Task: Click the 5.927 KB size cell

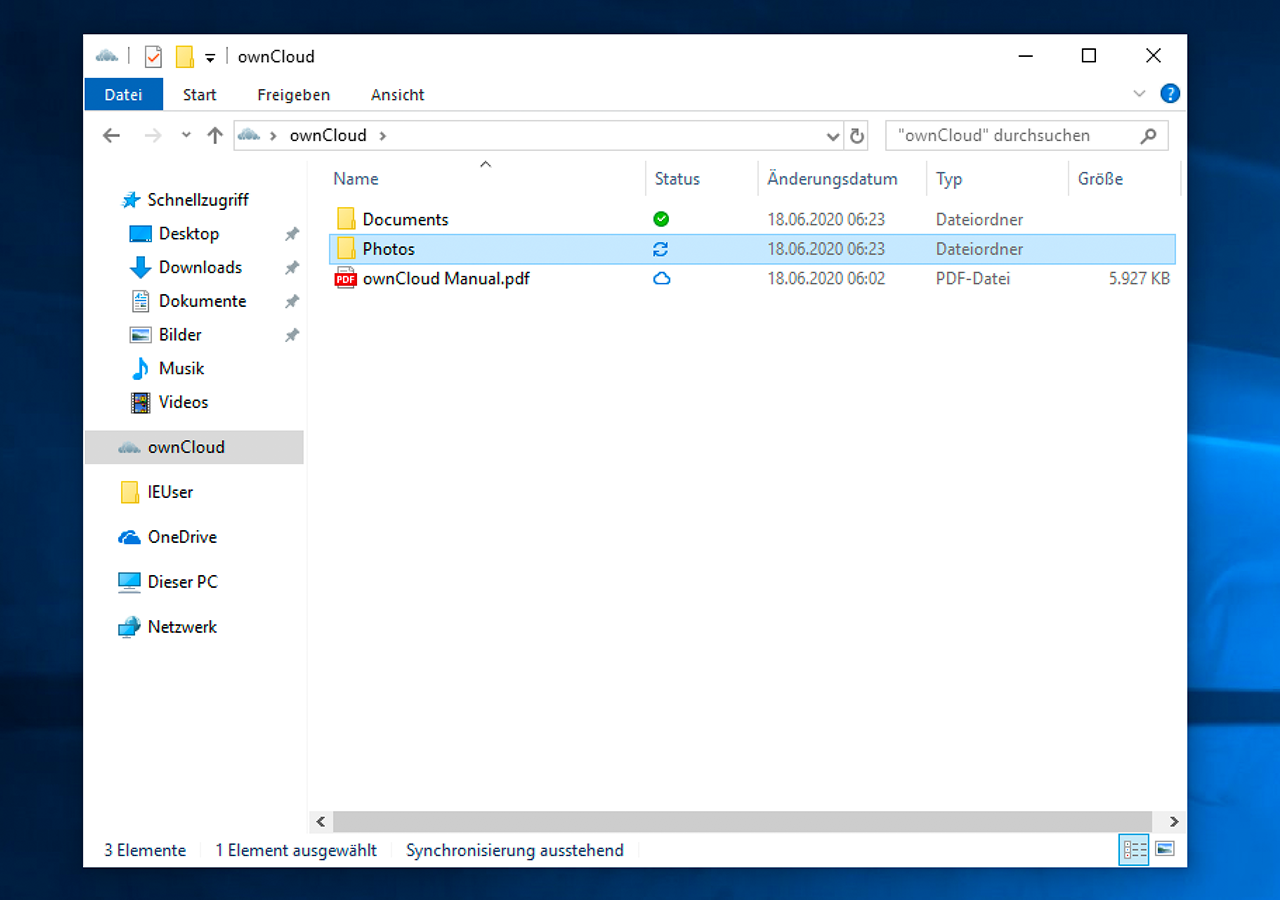Action: pyautogui.click(x=1139, y=279)
